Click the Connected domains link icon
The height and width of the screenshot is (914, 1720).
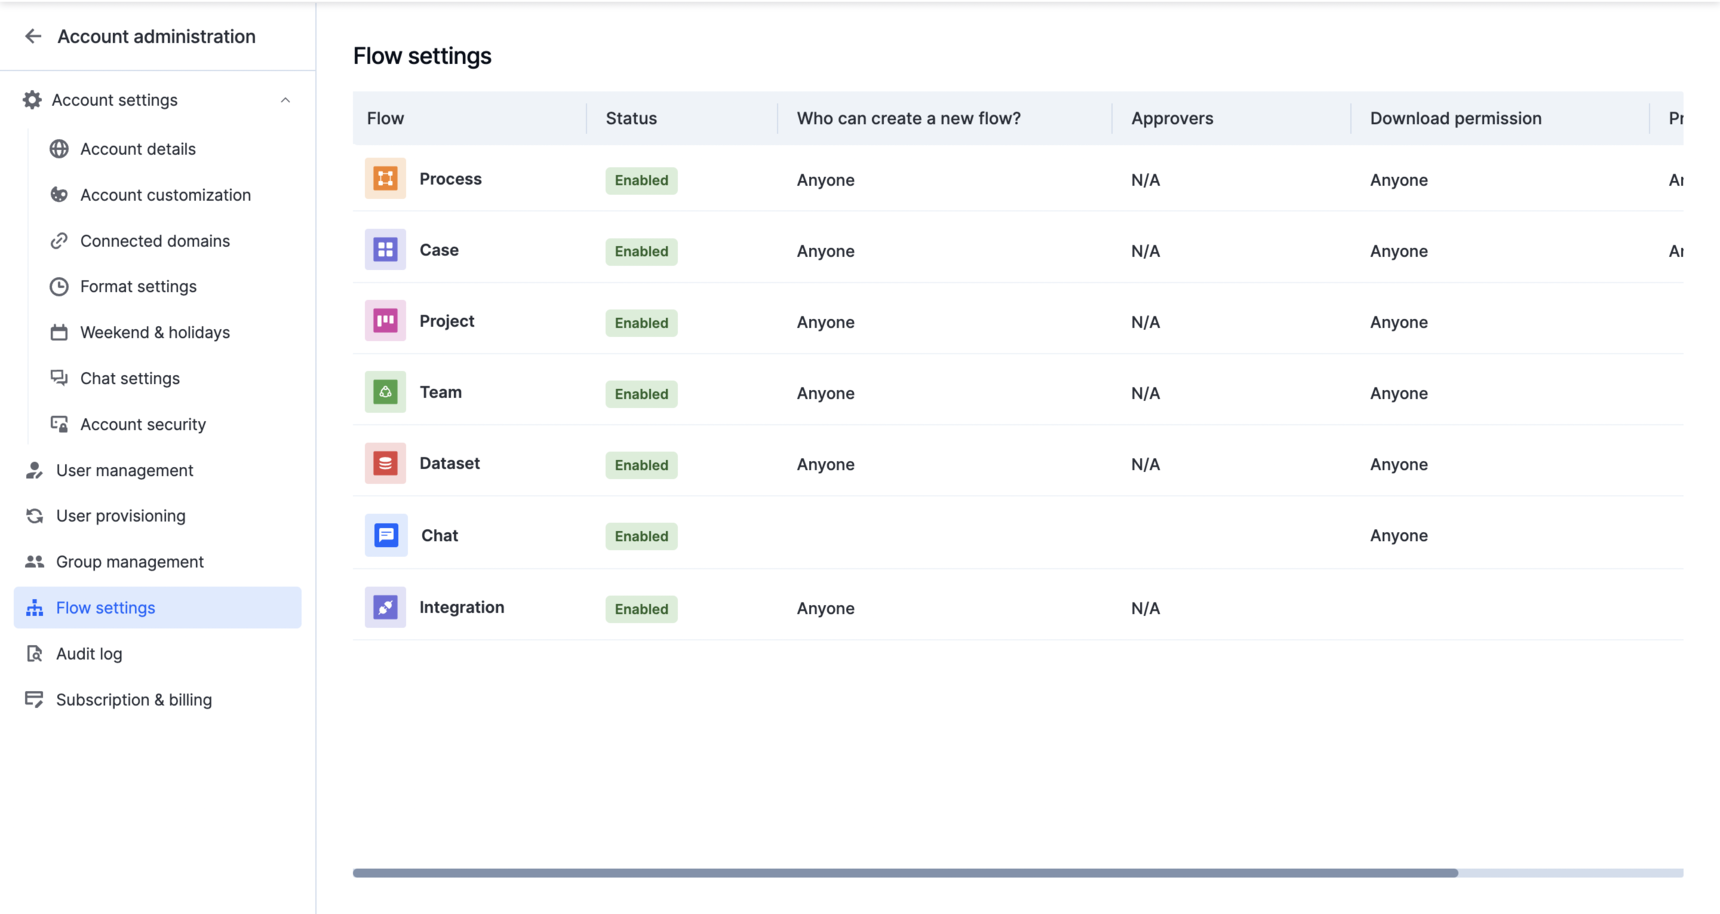pyautogui.click(x=59, y=241)
